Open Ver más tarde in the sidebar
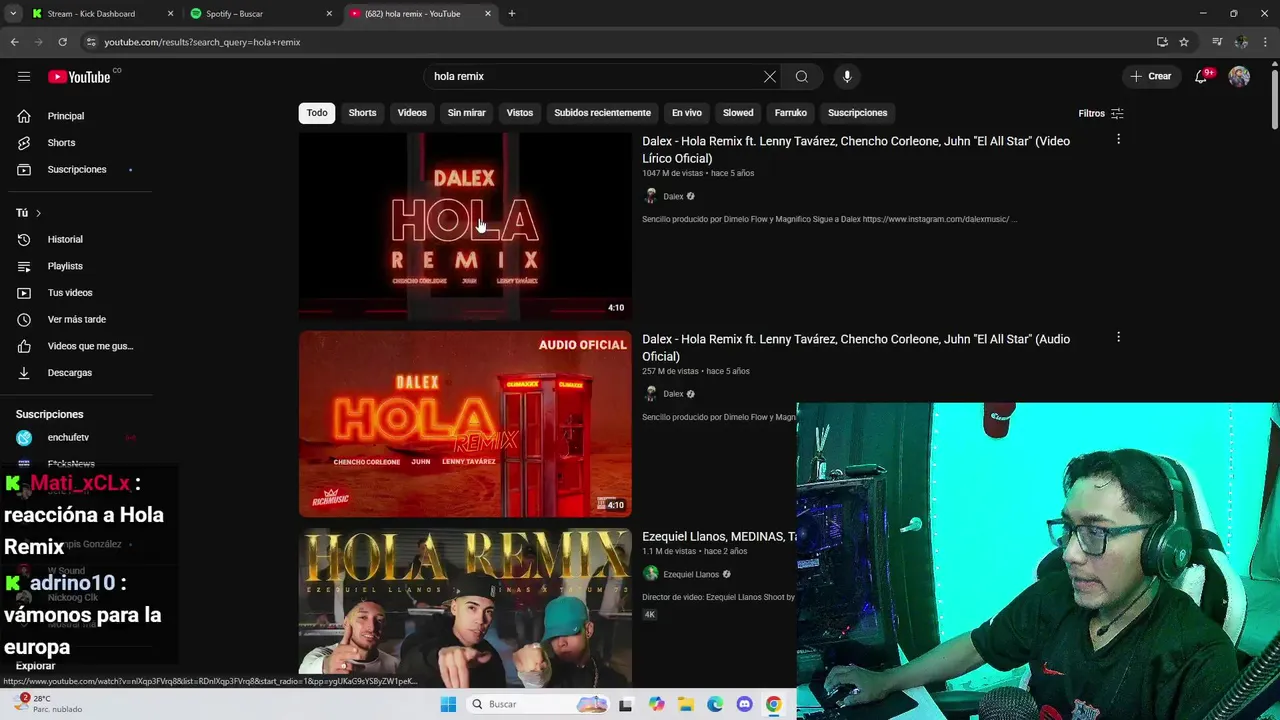This screenshot has width=1280, height=720. click(x=76, y=319)
